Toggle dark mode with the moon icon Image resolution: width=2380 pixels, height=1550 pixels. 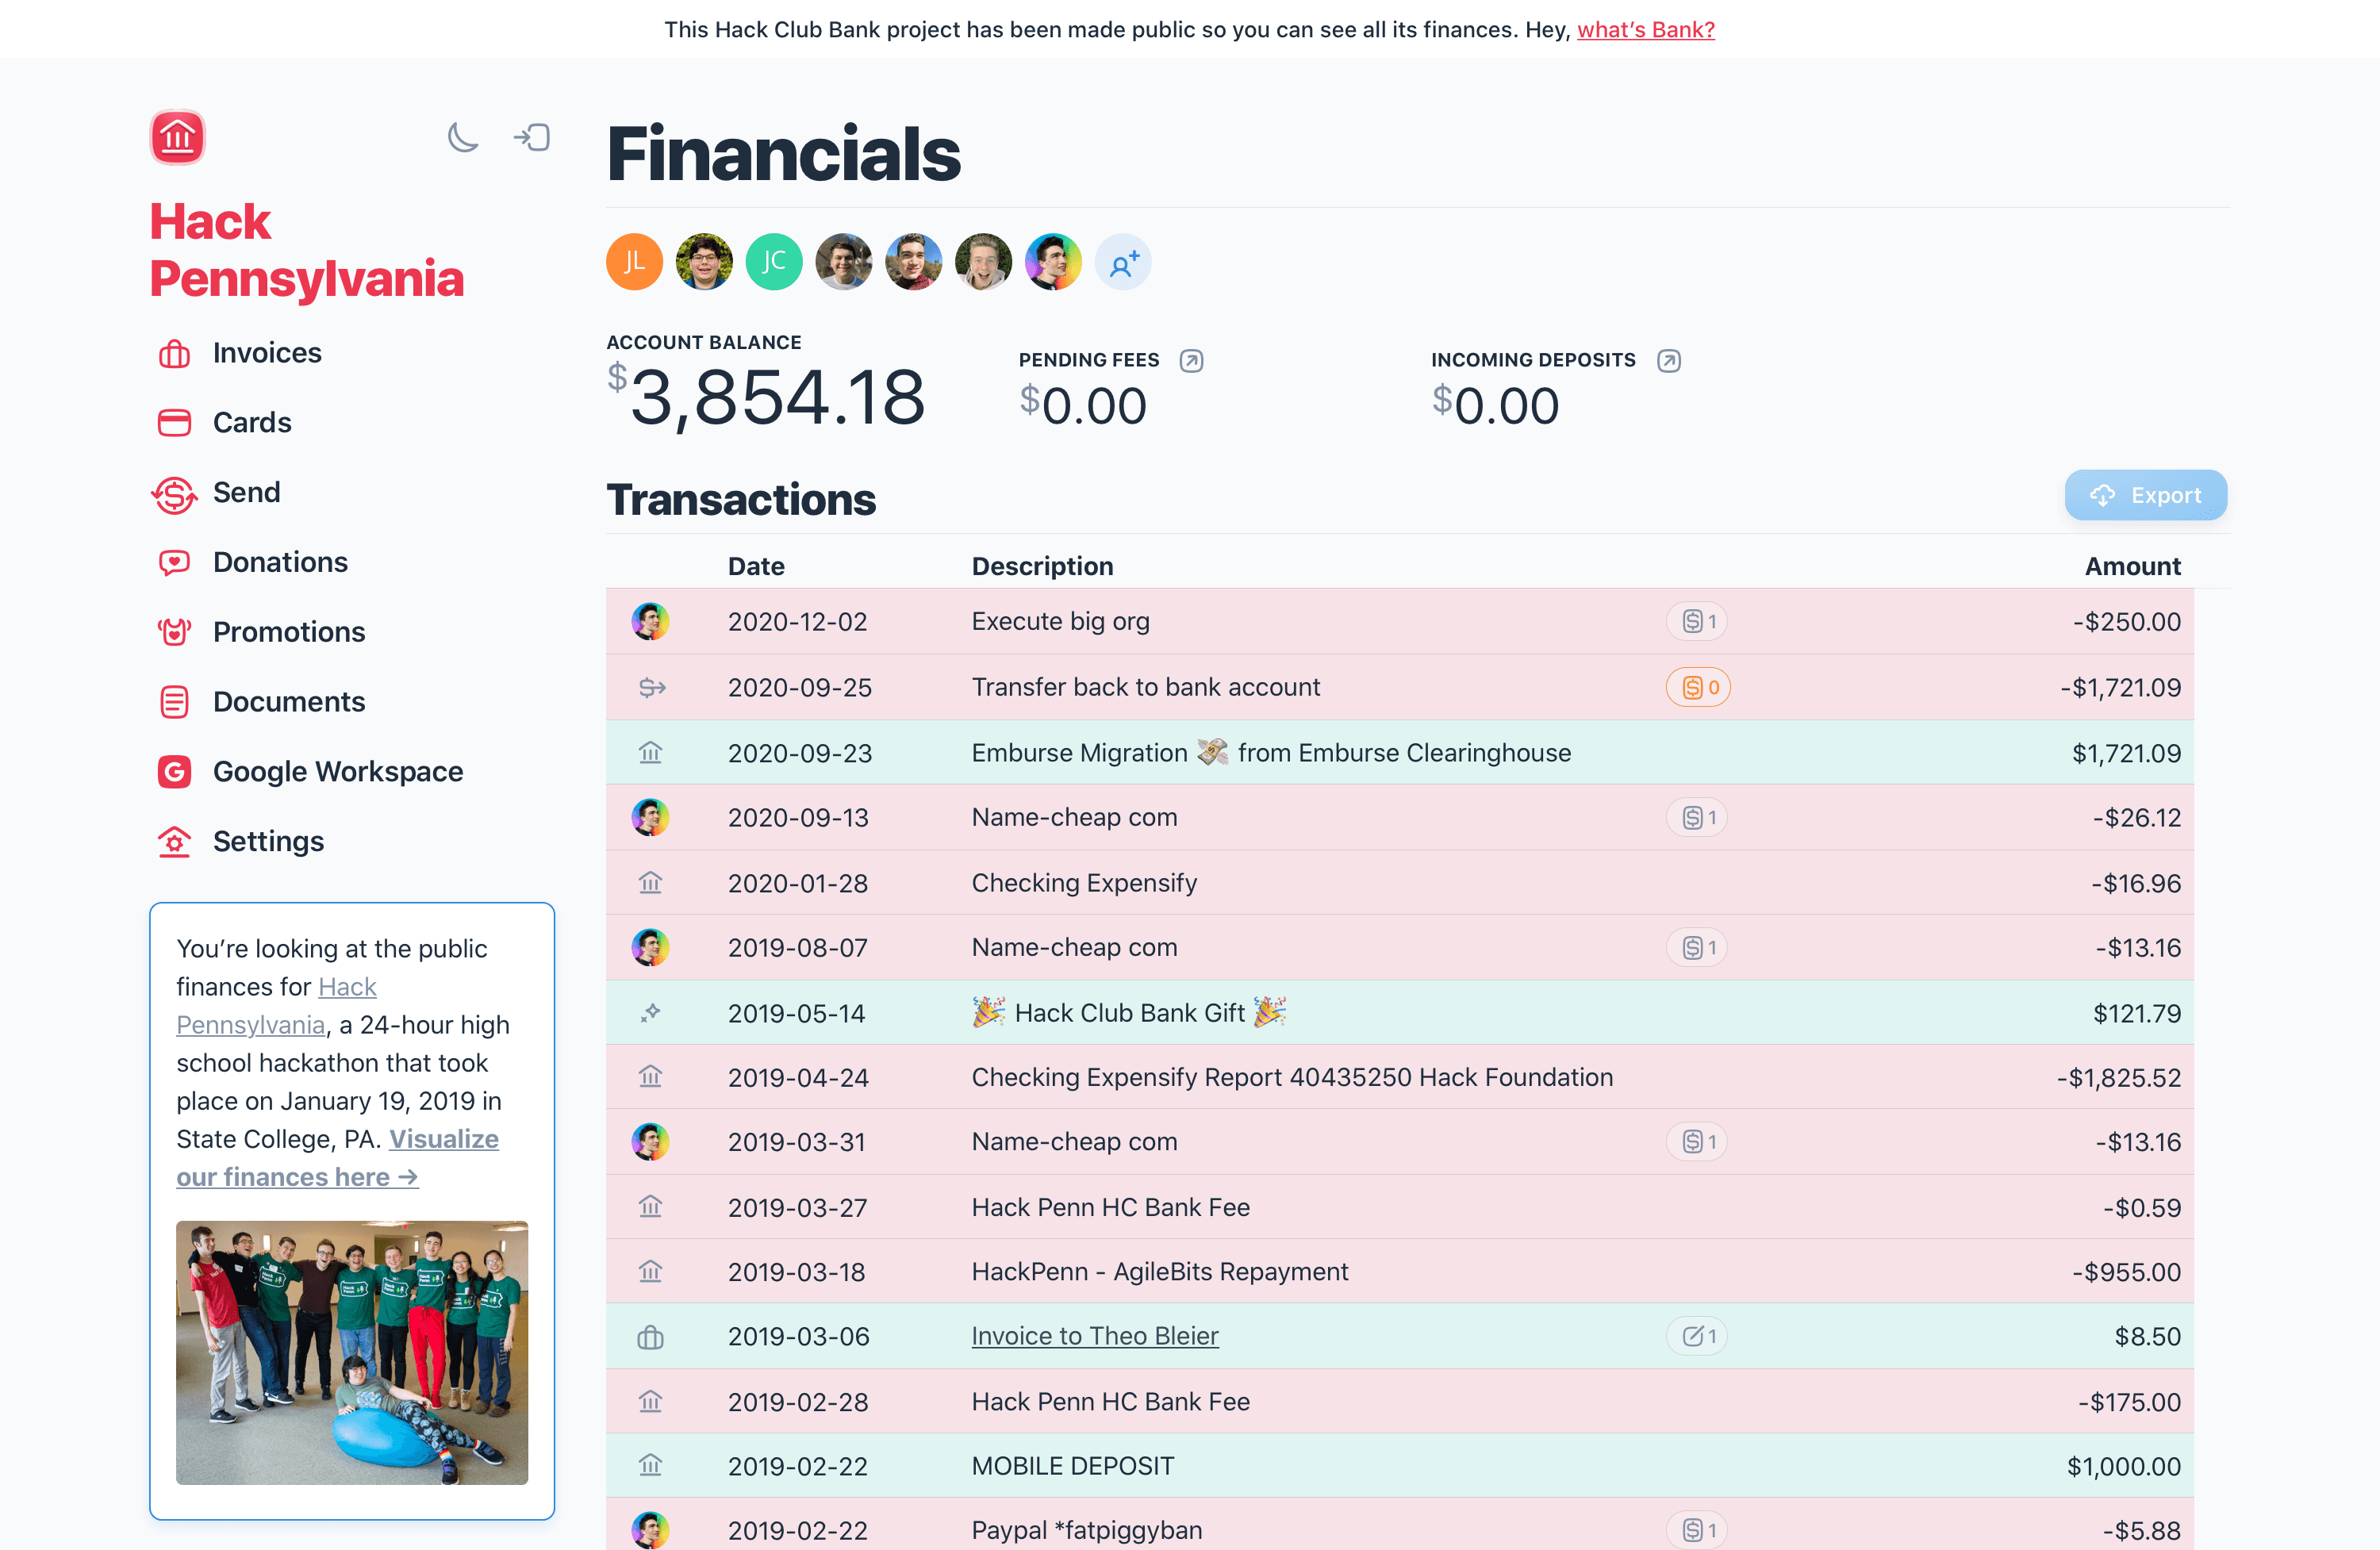click(462, 137)
